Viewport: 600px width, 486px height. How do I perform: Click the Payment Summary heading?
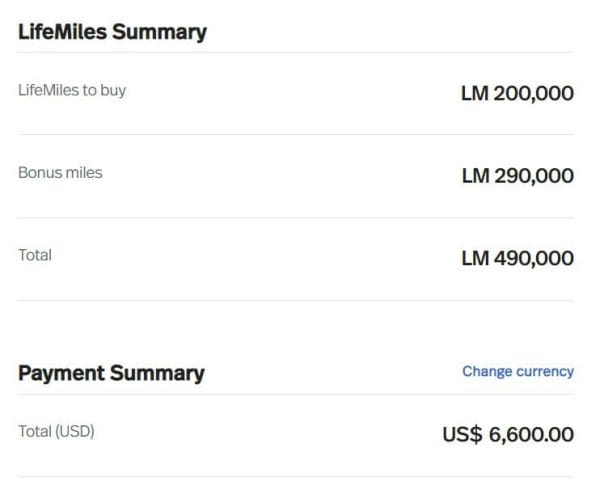(111, 373)
